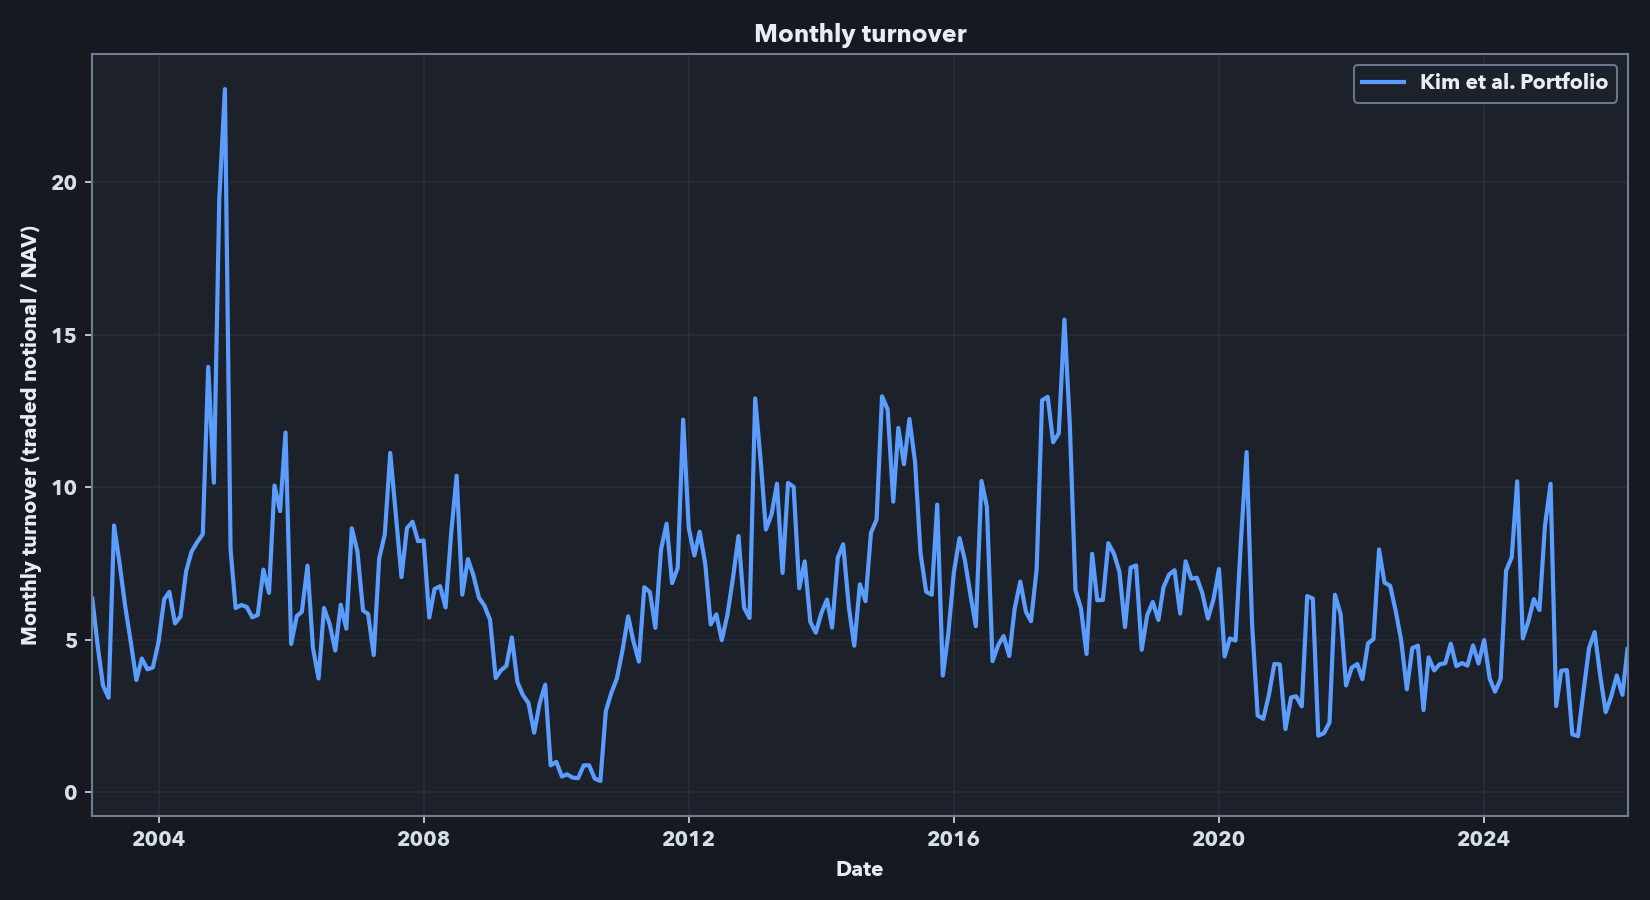
Task: Click the "2008" tick label
Action: pyautogui.click(x=423, y=838)
